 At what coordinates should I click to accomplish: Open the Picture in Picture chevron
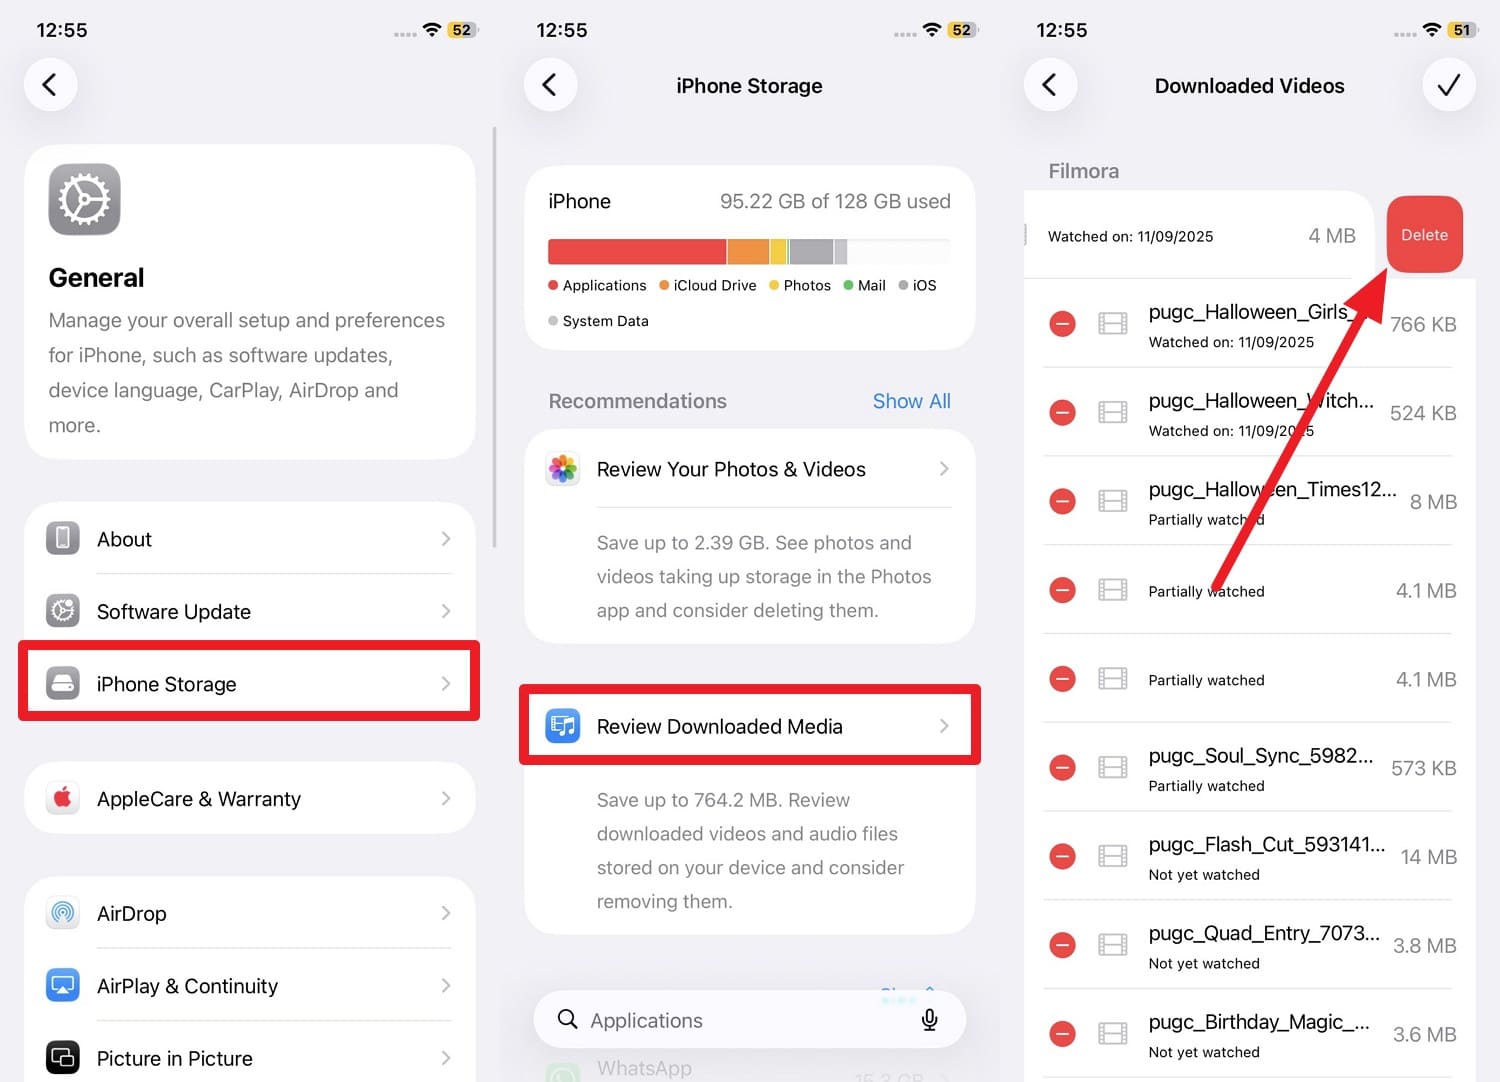click(446, 1058)
